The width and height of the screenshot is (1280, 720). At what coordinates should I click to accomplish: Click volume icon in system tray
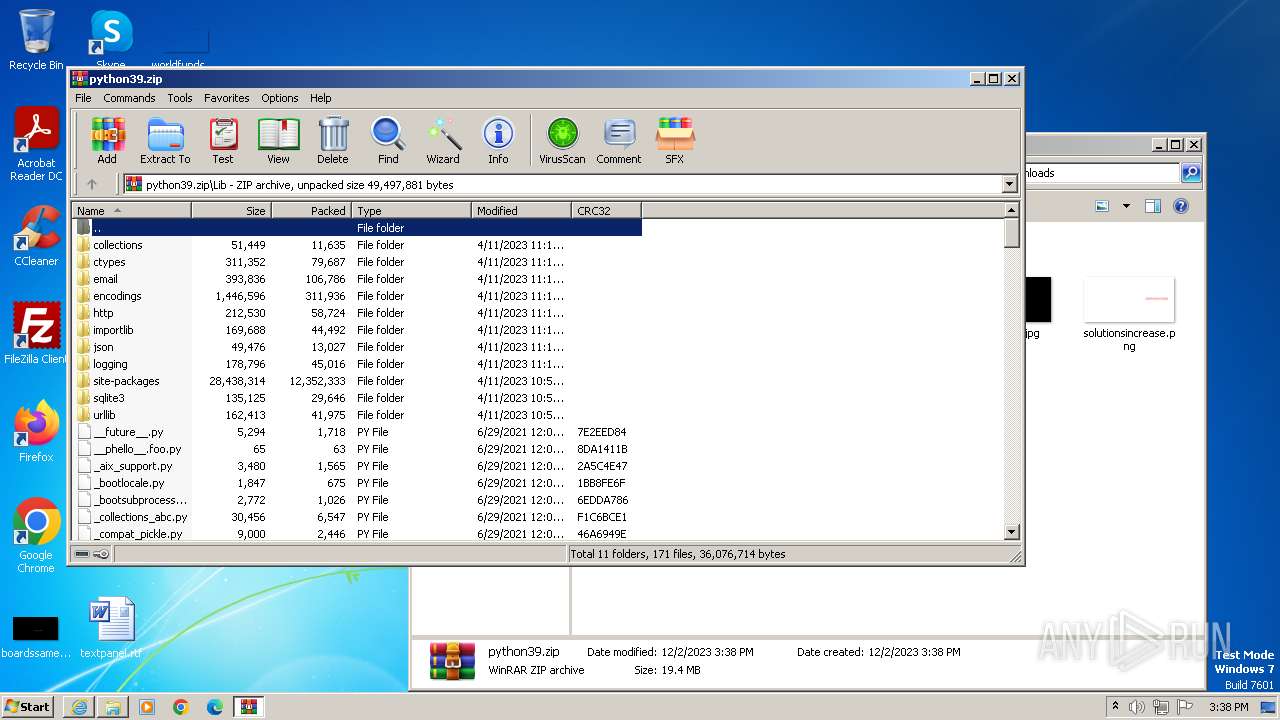pyautogui.click(x=1137, y=707)
